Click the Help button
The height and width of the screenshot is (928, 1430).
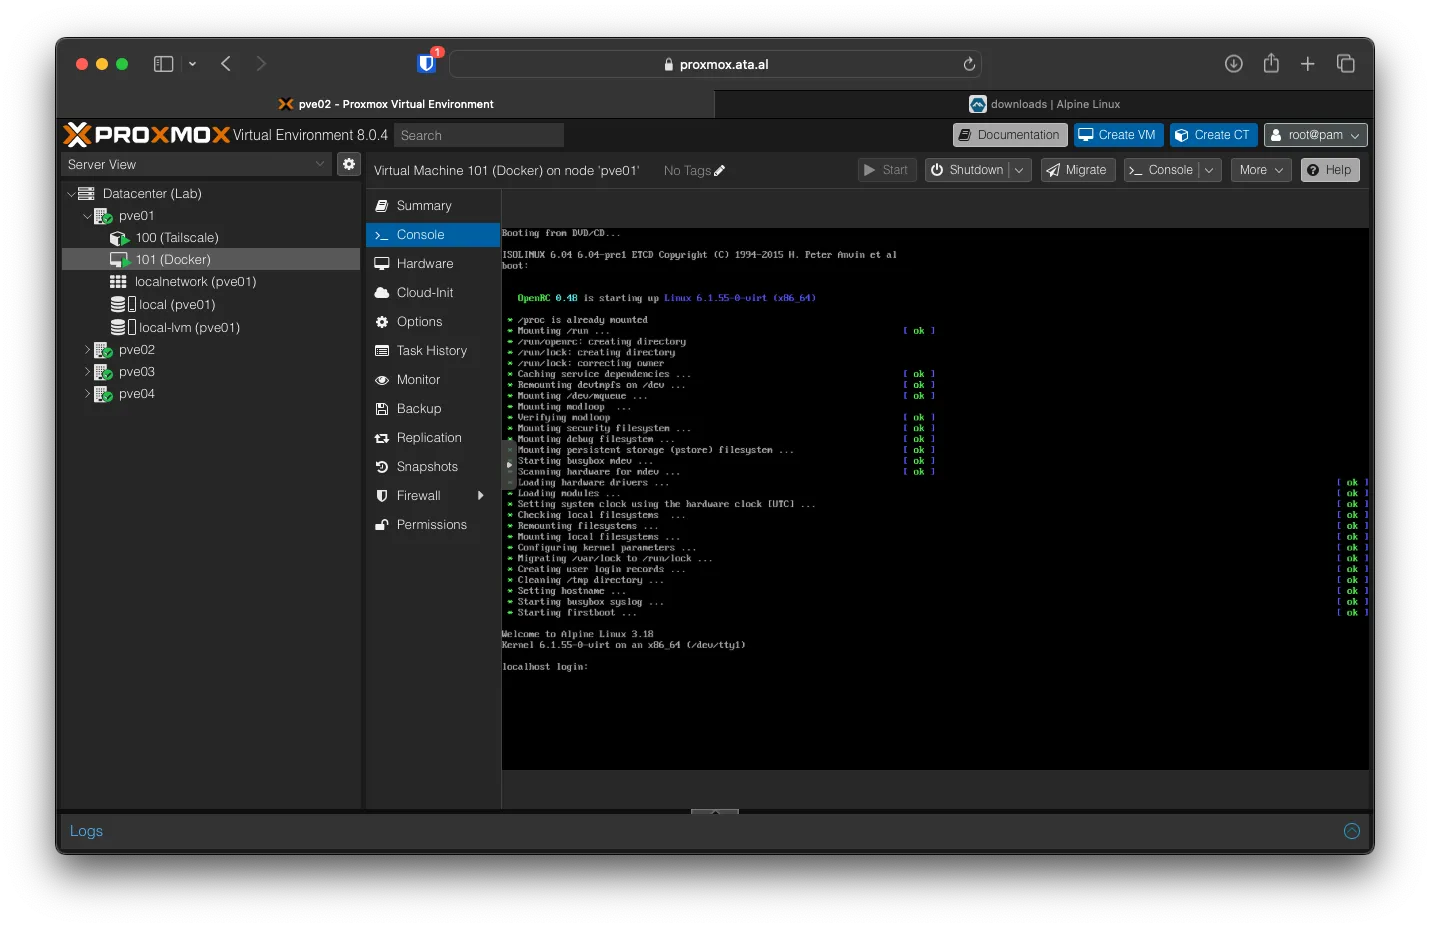point(1330,170)
